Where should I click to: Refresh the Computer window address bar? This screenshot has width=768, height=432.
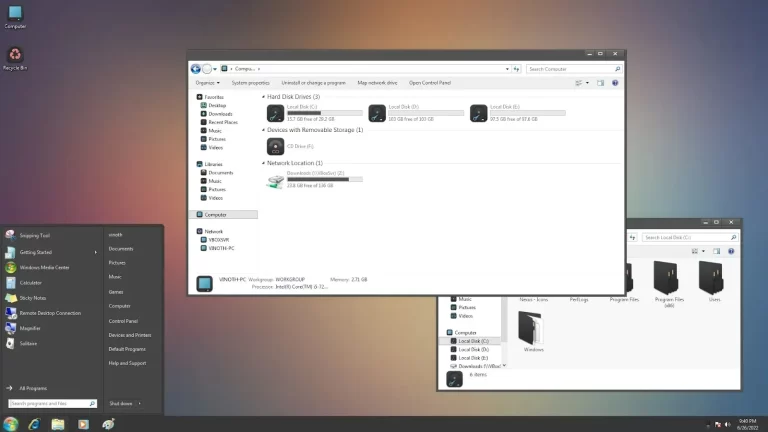516,69
